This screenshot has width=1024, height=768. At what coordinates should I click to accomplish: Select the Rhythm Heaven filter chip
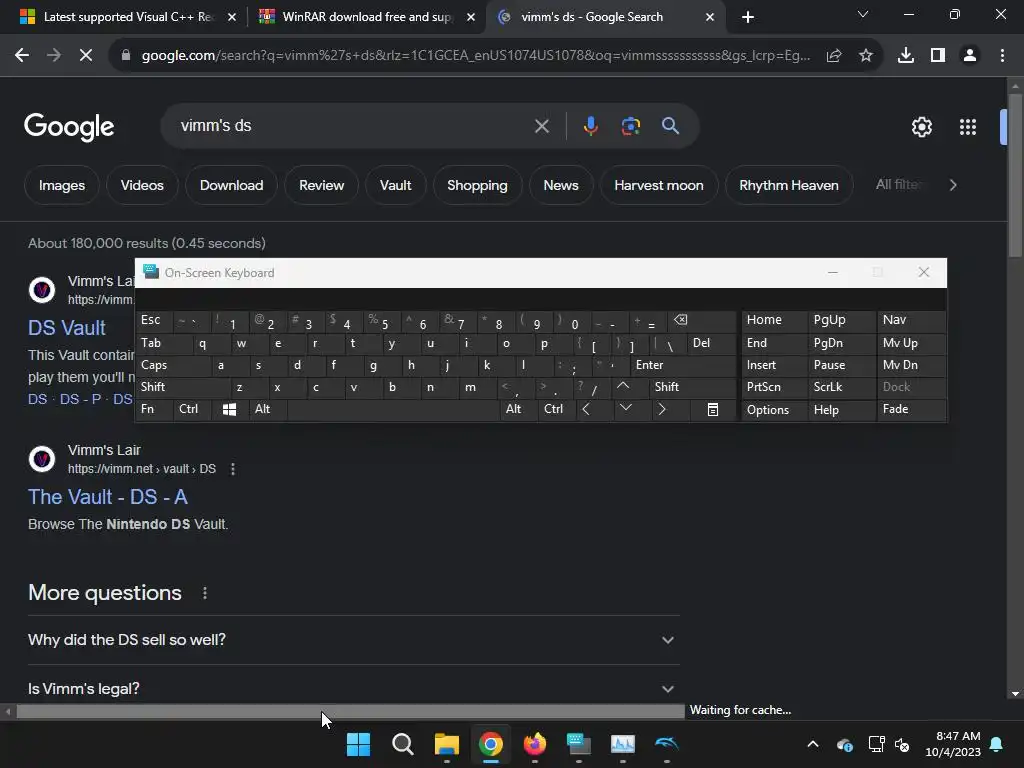788,185
